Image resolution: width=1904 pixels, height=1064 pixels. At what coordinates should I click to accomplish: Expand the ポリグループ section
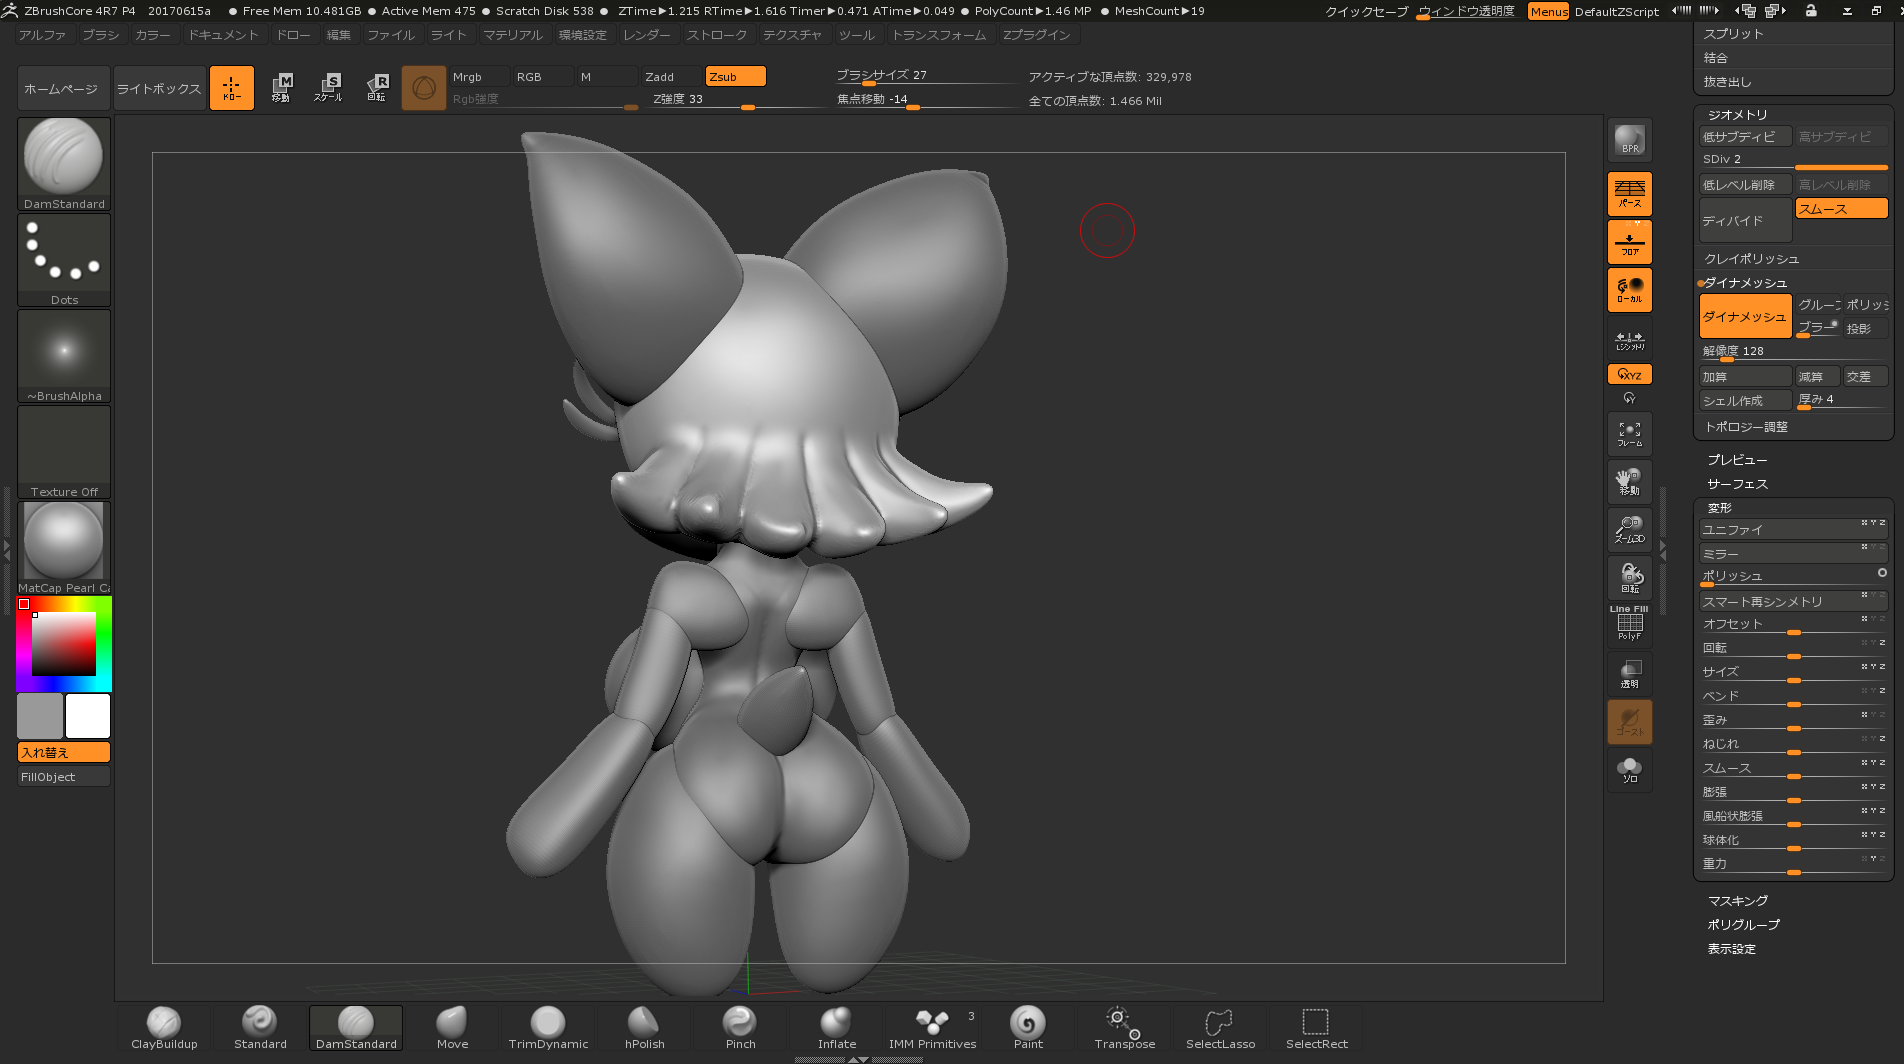(x=1743, y=925)
